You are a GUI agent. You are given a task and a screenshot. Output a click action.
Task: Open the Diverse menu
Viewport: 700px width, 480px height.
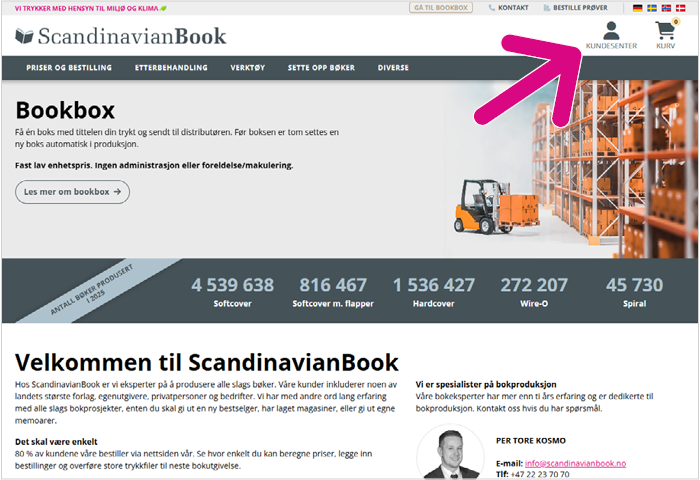click(393, 68)
